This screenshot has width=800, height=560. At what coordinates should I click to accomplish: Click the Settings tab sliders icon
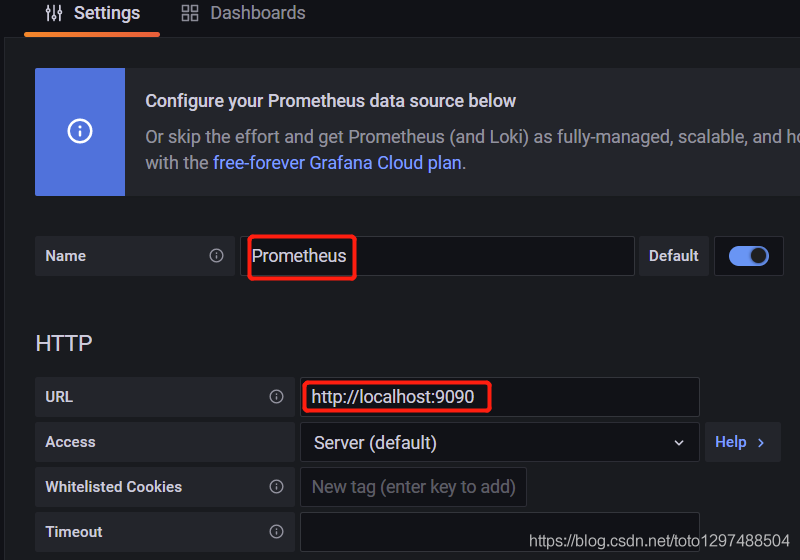[x=54, y=14]
